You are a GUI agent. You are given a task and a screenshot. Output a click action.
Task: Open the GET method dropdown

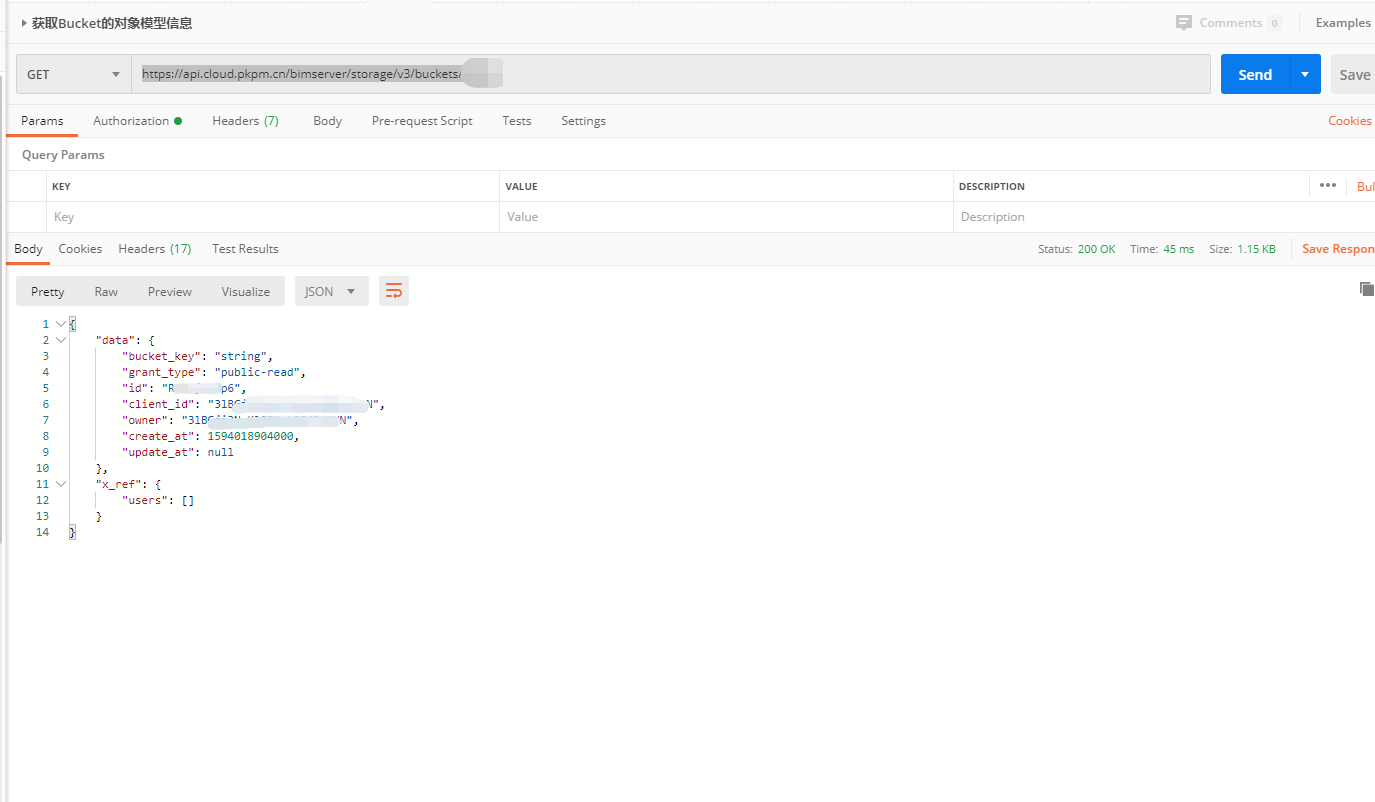(73, 74)
